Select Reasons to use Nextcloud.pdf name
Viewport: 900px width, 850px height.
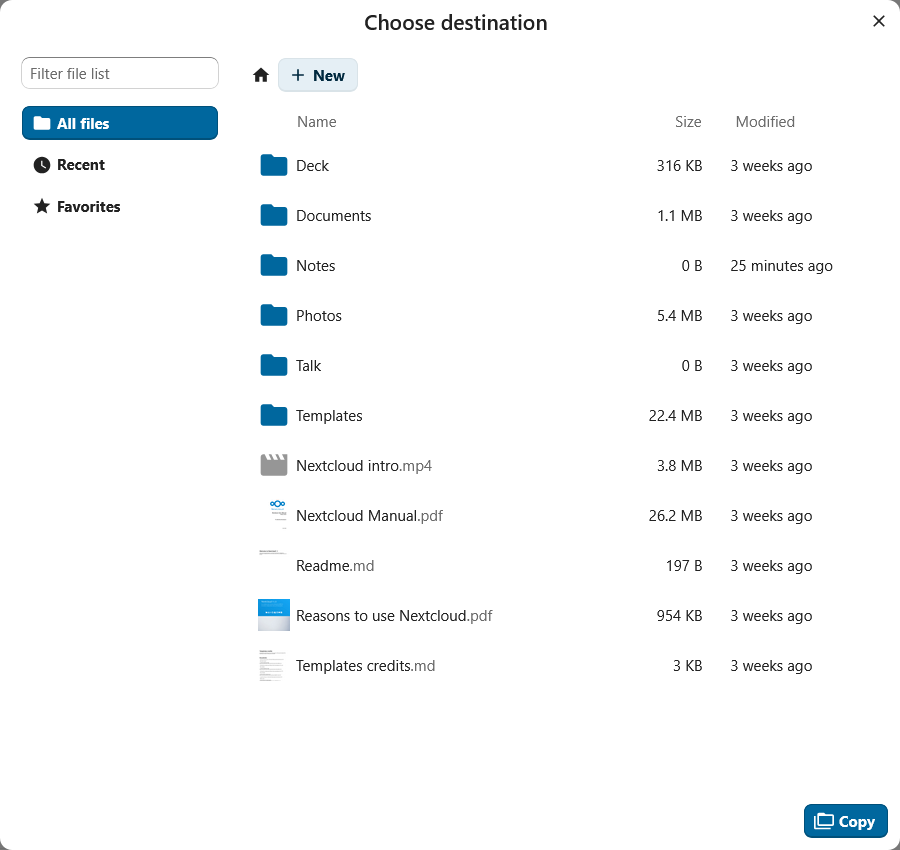(394, 615)
